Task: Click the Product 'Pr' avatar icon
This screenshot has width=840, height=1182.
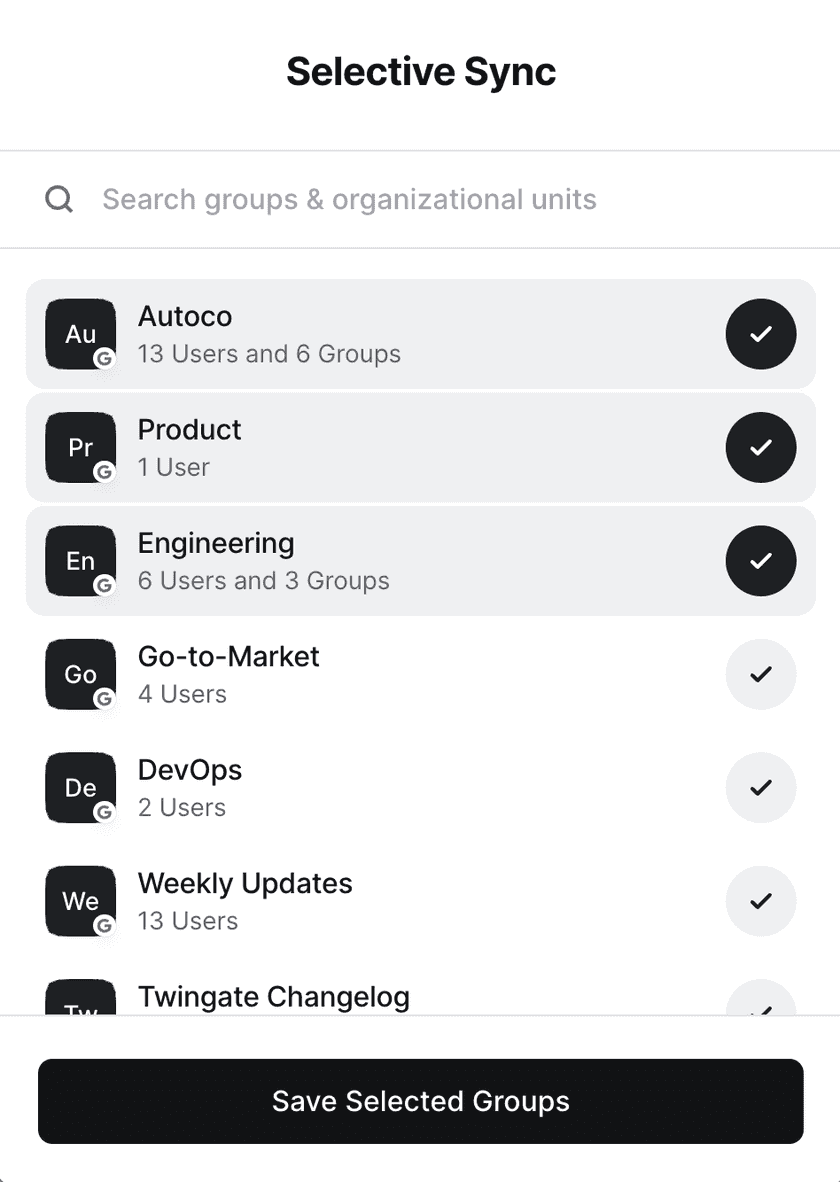Action: pyautogui.click(x=81, y=447)
